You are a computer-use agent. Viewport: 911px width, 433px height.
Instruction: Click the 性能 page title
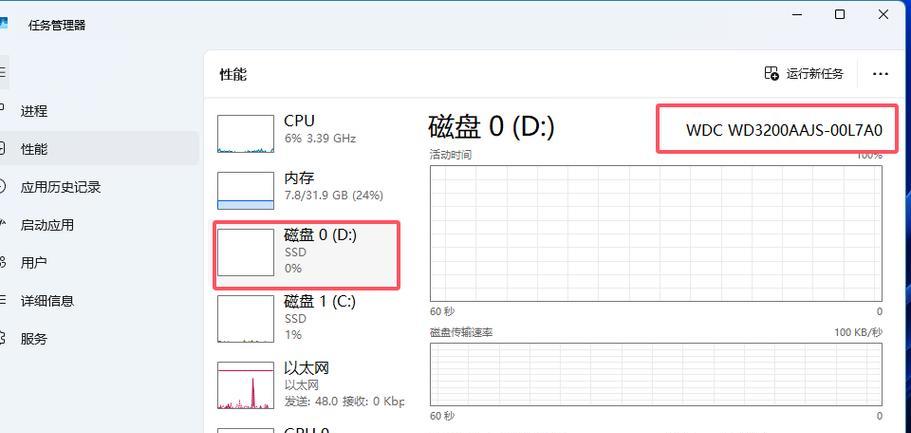click(x=233, y=74)
